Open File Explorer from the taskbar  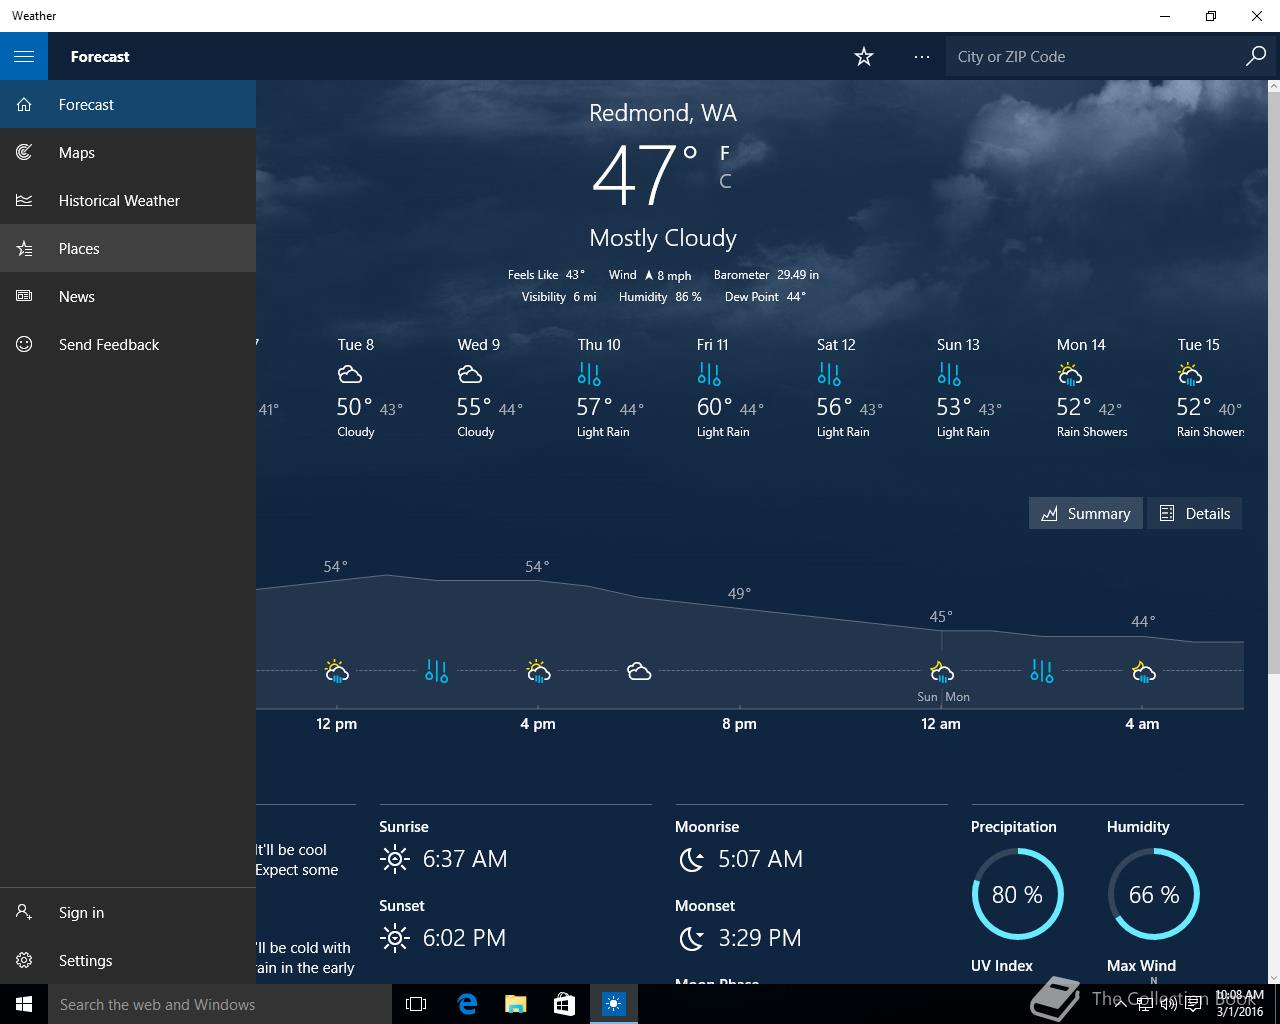pos(515,1004)
